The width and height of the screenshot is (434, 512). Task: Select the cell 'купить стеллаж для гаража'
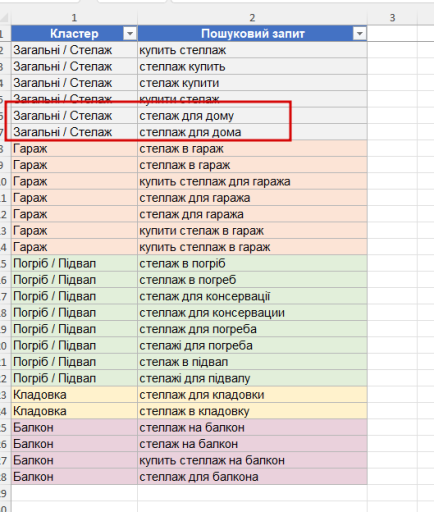[x=252, y=181]
